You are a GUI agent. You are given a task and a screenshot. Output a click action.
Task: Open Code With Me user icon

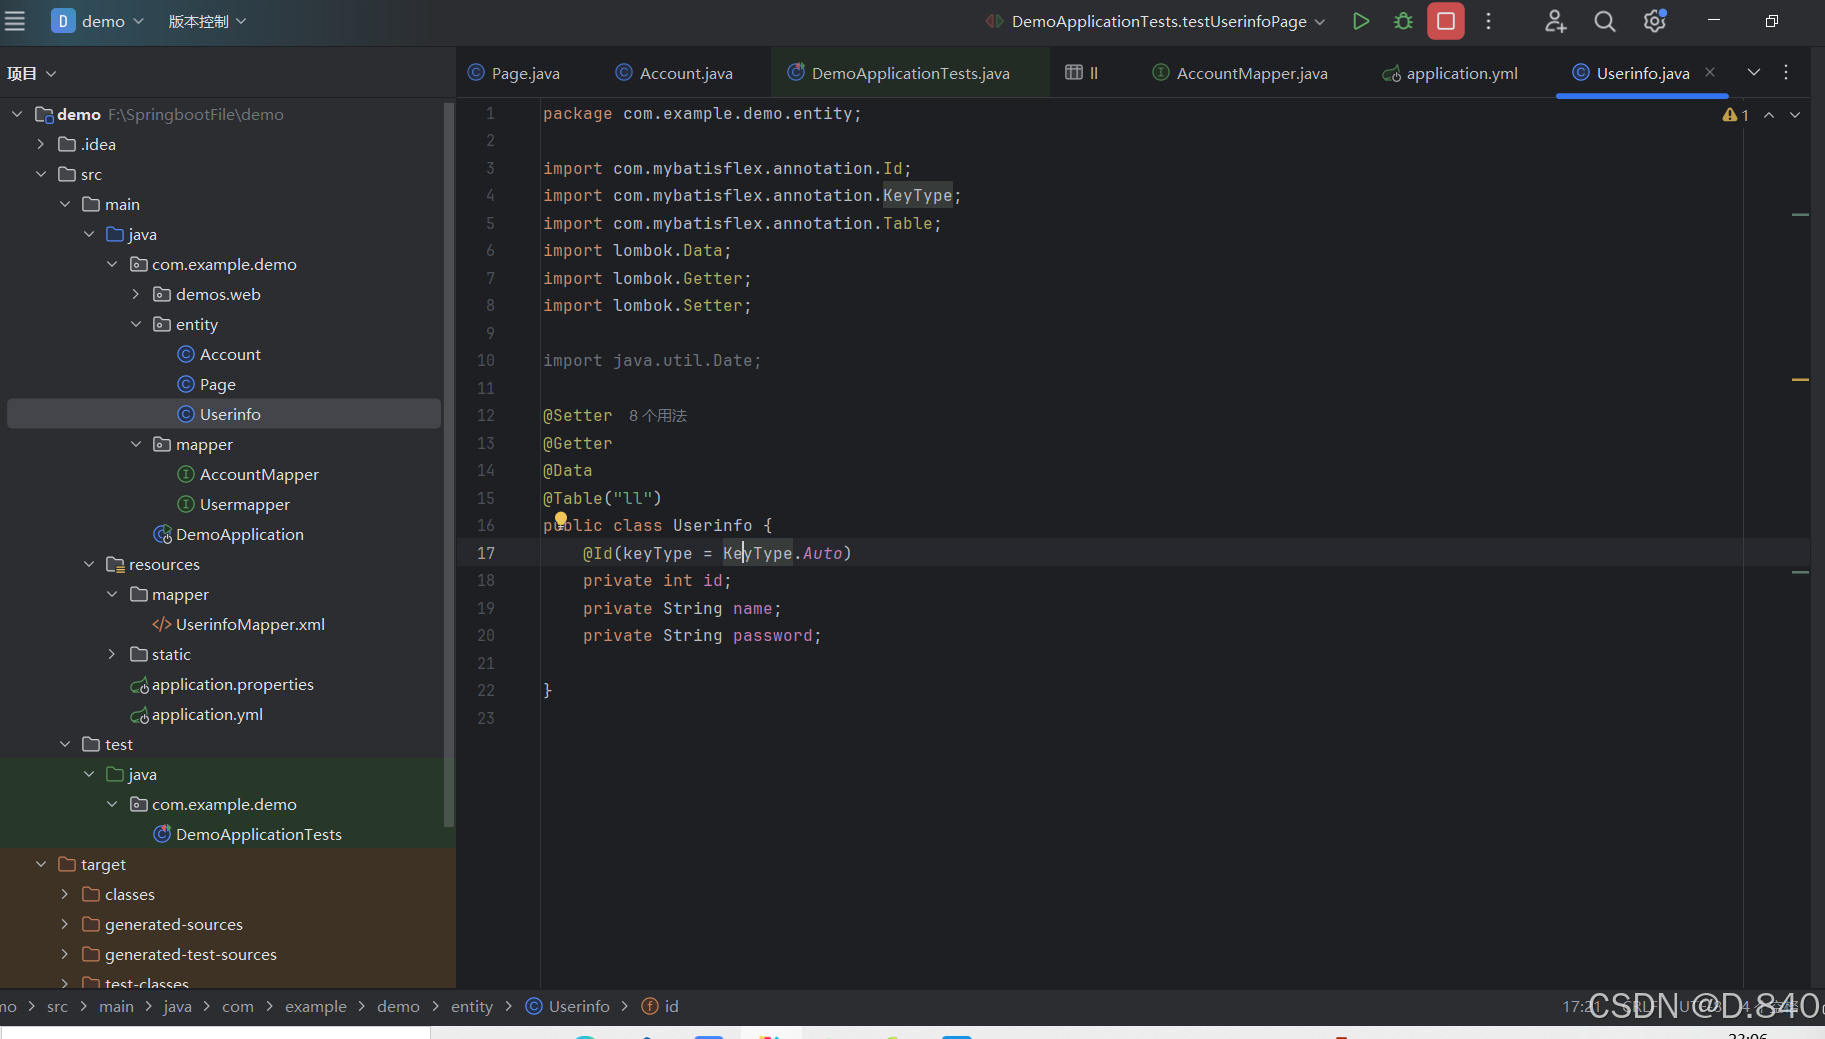1554,20
